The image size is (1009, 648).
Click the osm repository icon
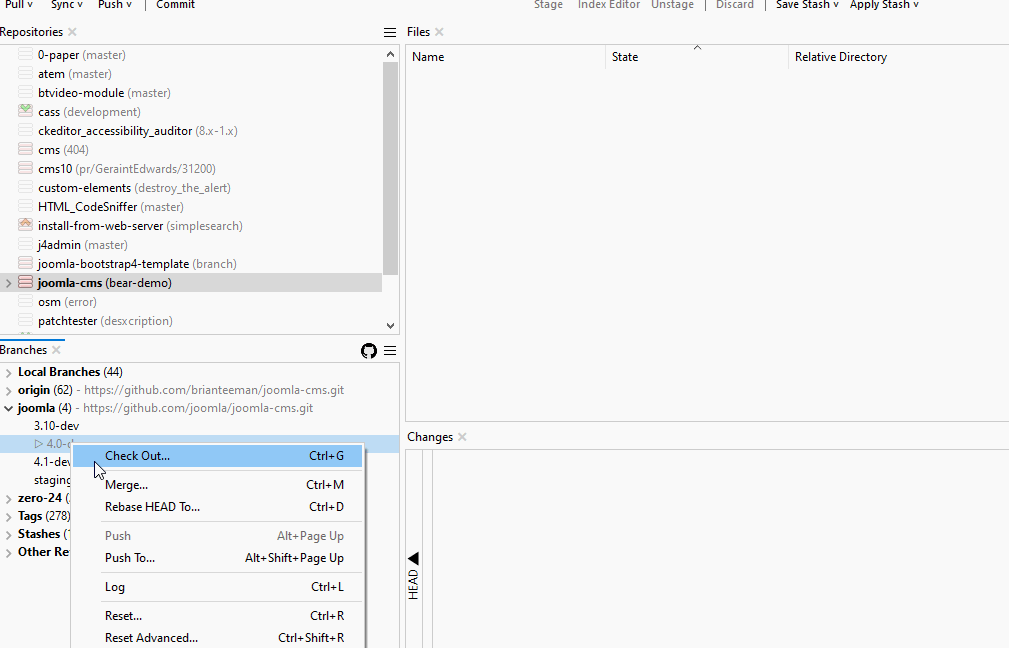pos(25,301)
